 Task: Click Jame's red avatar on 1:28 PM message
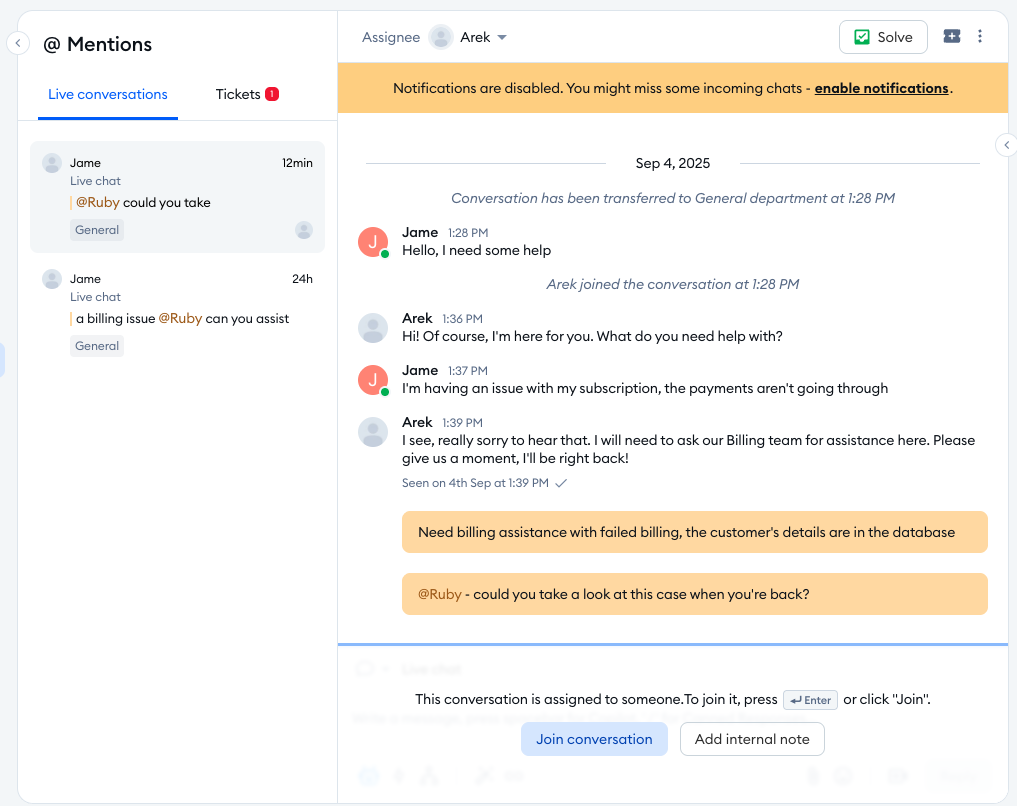point(373,242)
